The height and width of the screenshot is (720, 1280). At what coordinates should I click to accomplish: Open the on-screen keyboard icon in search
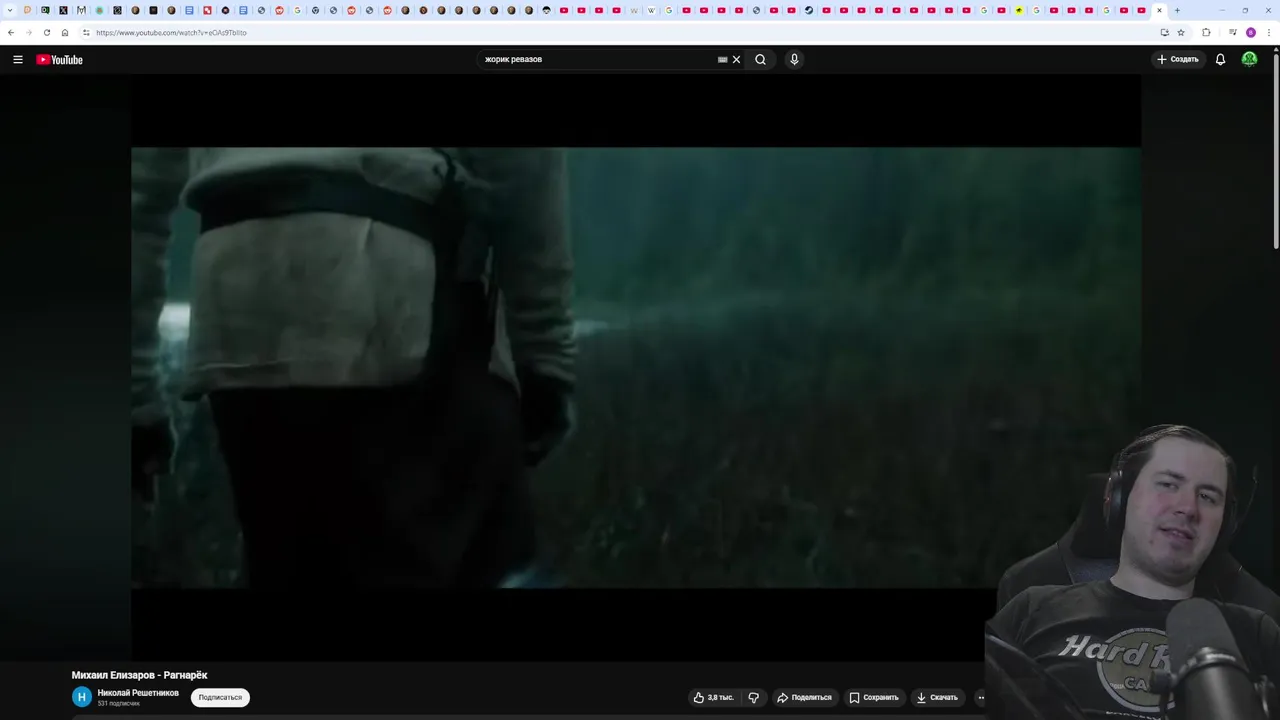[x=722, y=59]
